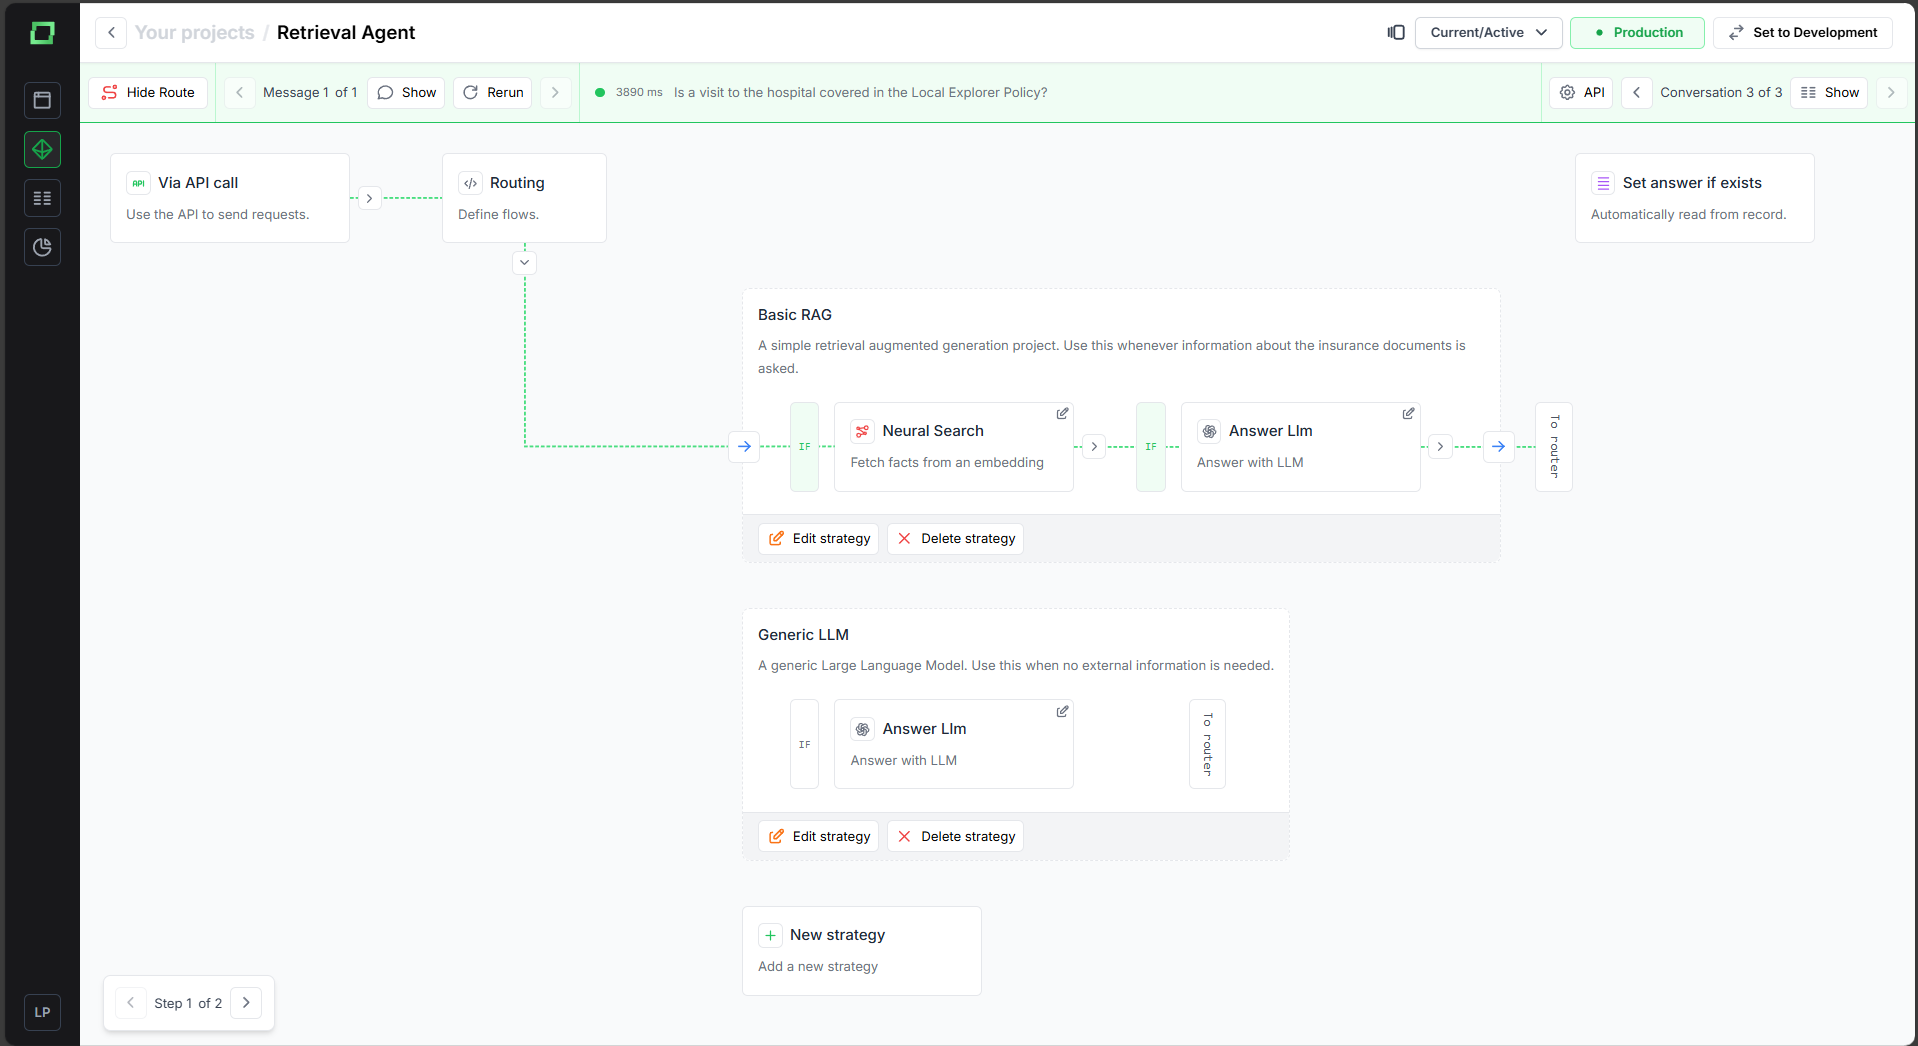1918x1046 pixels.
Task: Click the Neural Search node icon
Action: pyautogui.click(x=862, y=431)
